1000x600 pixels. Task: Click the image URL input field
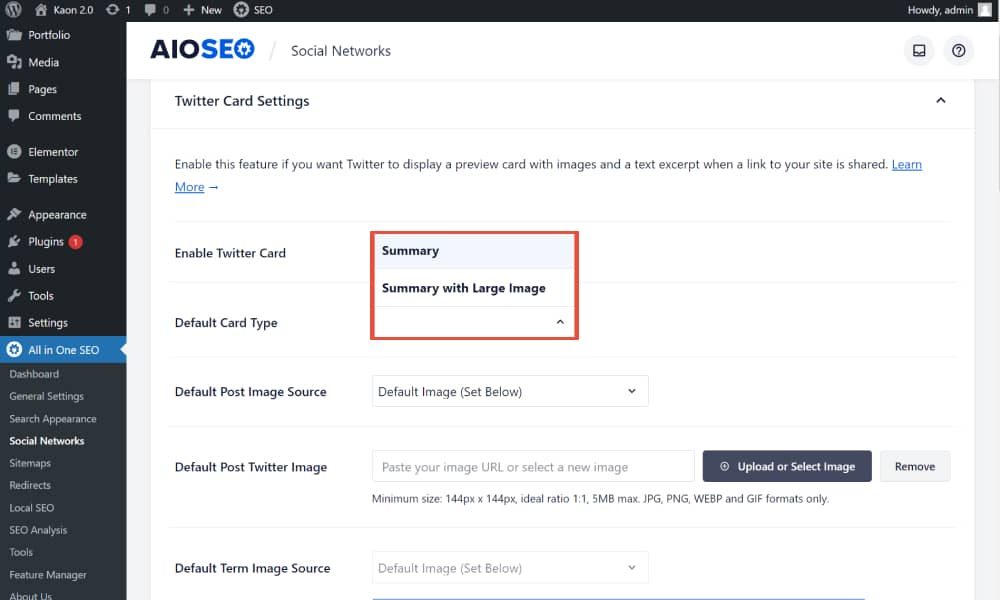[533, 467]
